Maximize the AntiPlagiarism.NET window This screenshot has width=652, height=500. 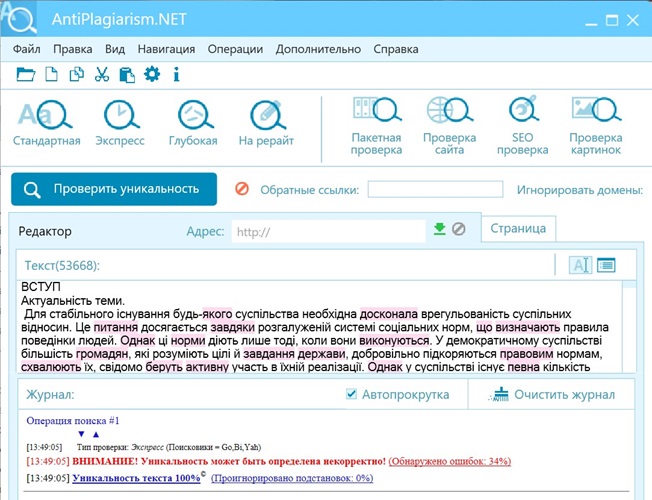[x=612, y=20]
